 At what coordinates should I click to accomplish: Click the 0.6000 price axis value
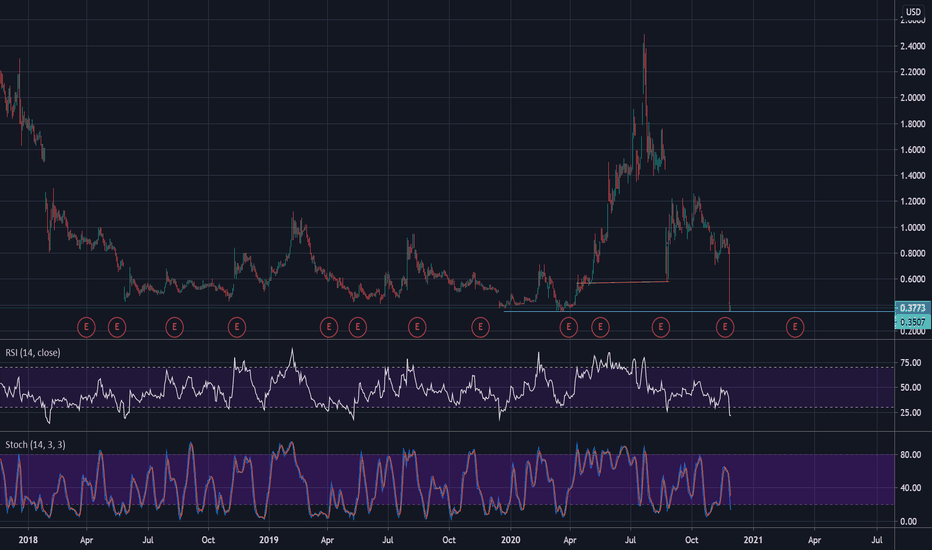pyautogui.click(x=912, y=279)
